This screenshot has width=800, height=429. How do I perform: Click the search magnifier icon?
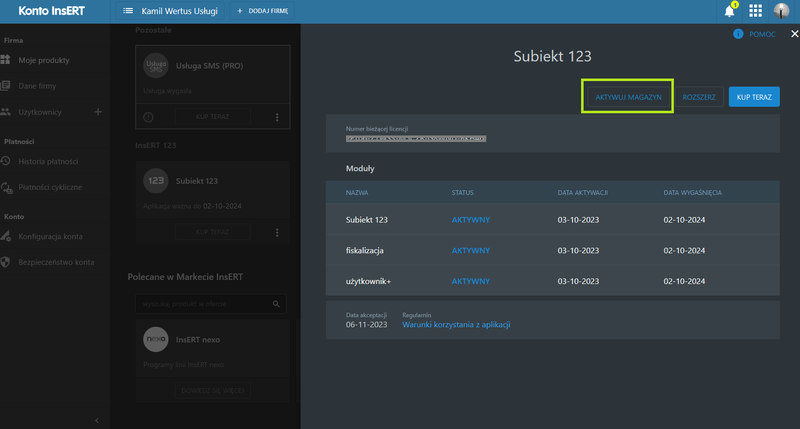(x=276, y=304)
